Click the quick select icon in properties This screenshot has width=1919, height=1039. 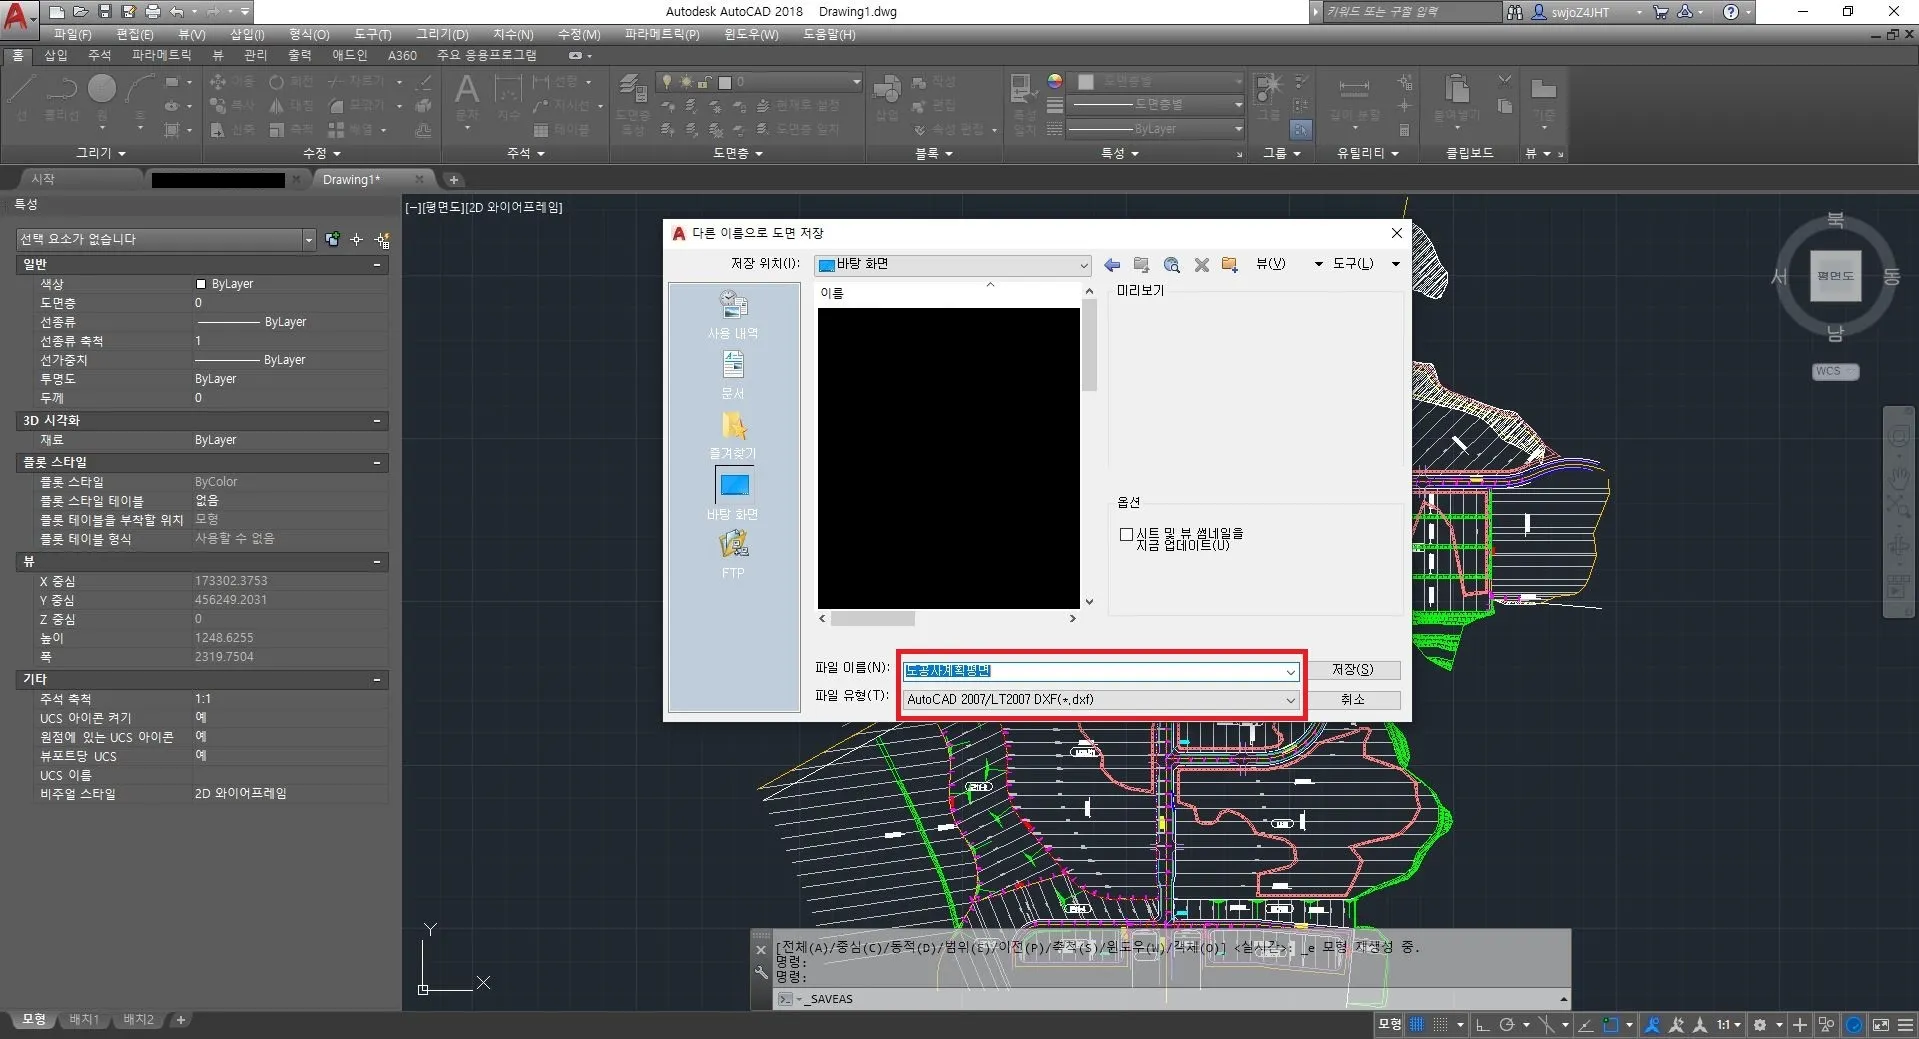(x=382, y=240)
